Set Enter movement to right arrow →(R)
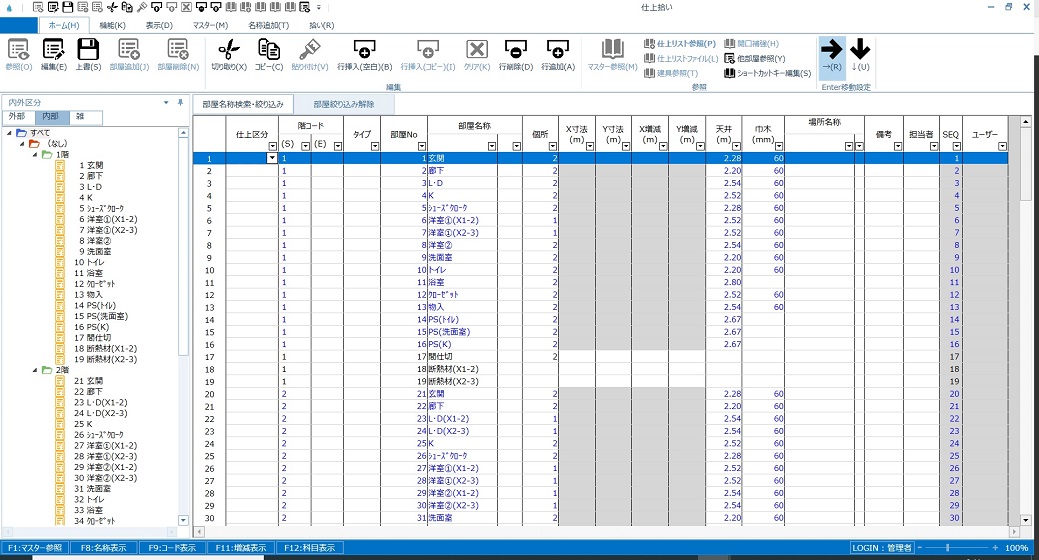The image size is (1039, 560). (x=832, y=56)
